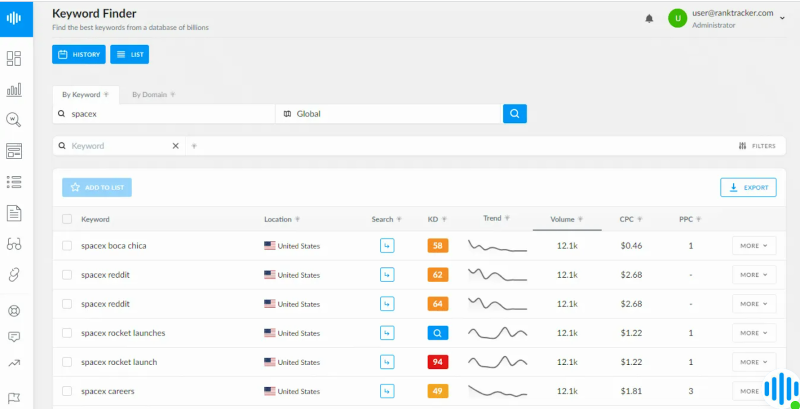800x409 pixels.
Task: Open the flag icon in sidebar
Action: 14,398
